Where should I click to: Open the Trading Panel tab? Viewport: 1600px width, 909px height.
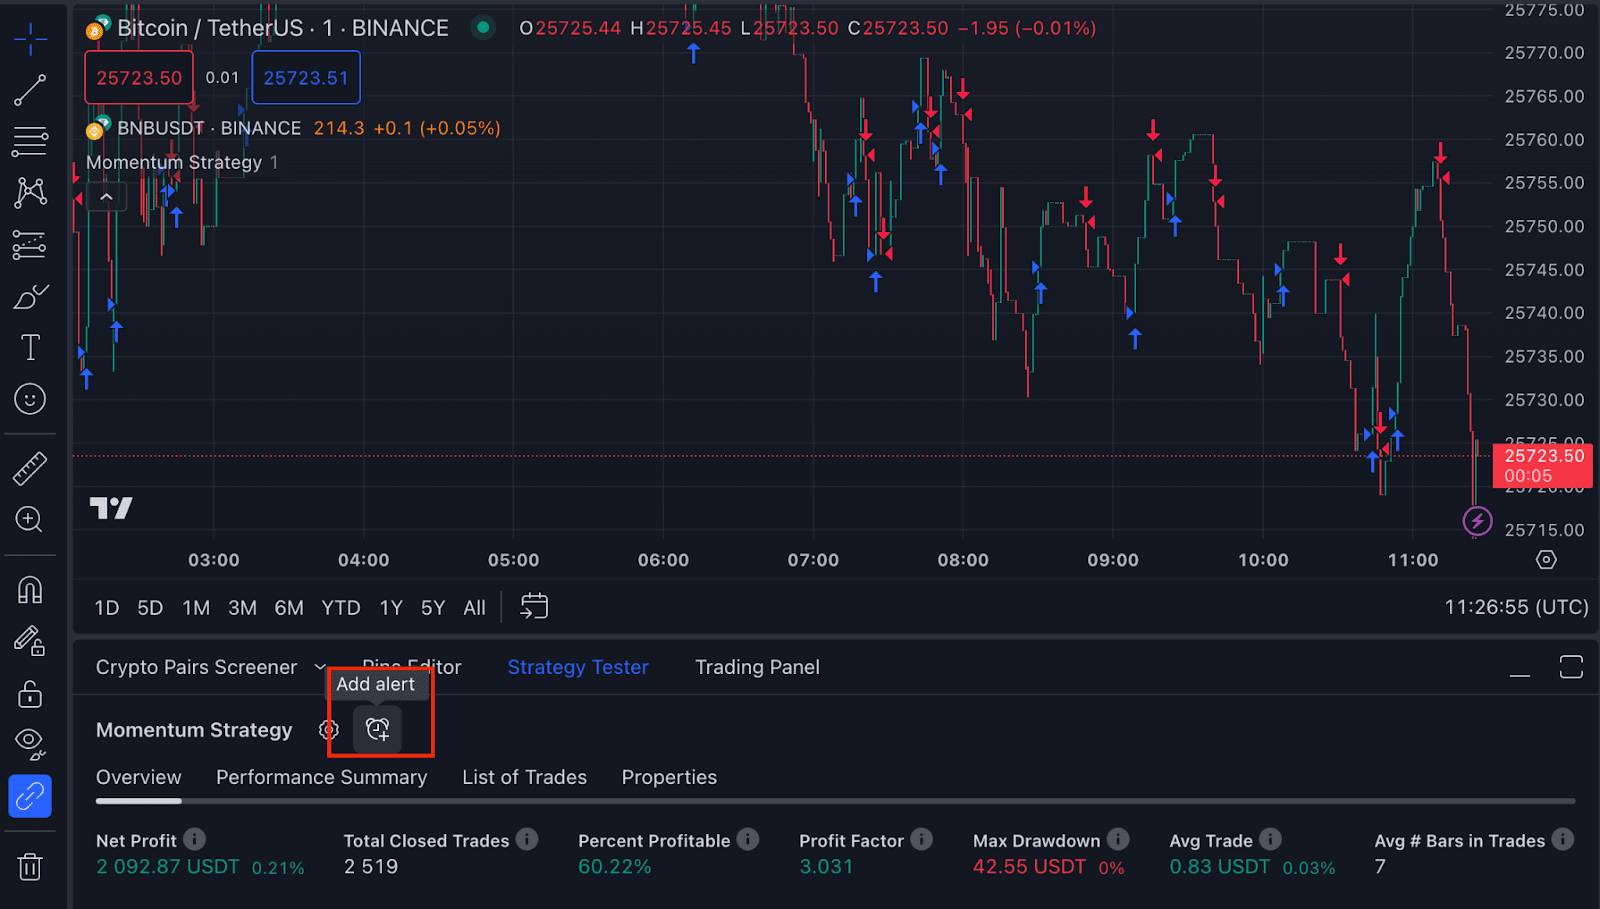pos(757,667)
